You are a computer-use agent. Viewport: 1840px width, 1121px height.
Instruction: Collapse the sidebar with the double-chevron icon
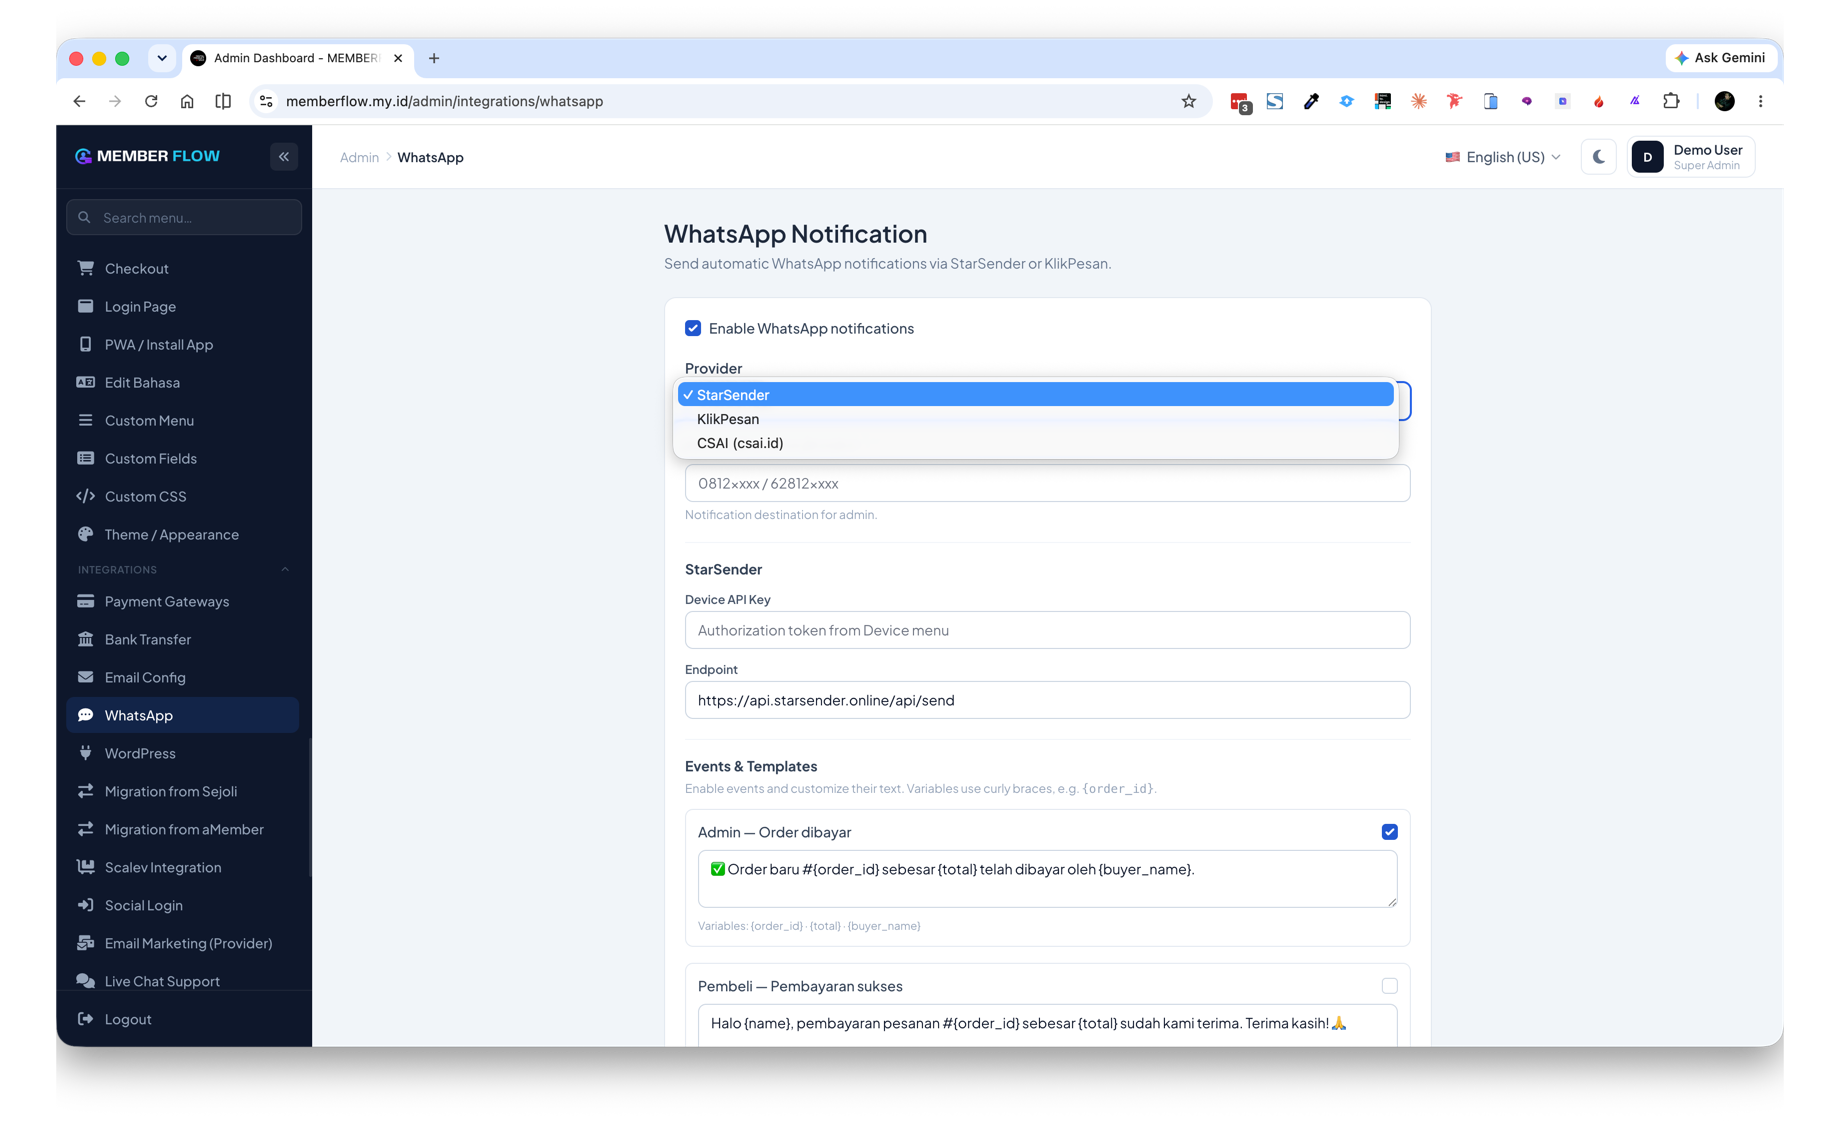[284, 157]
